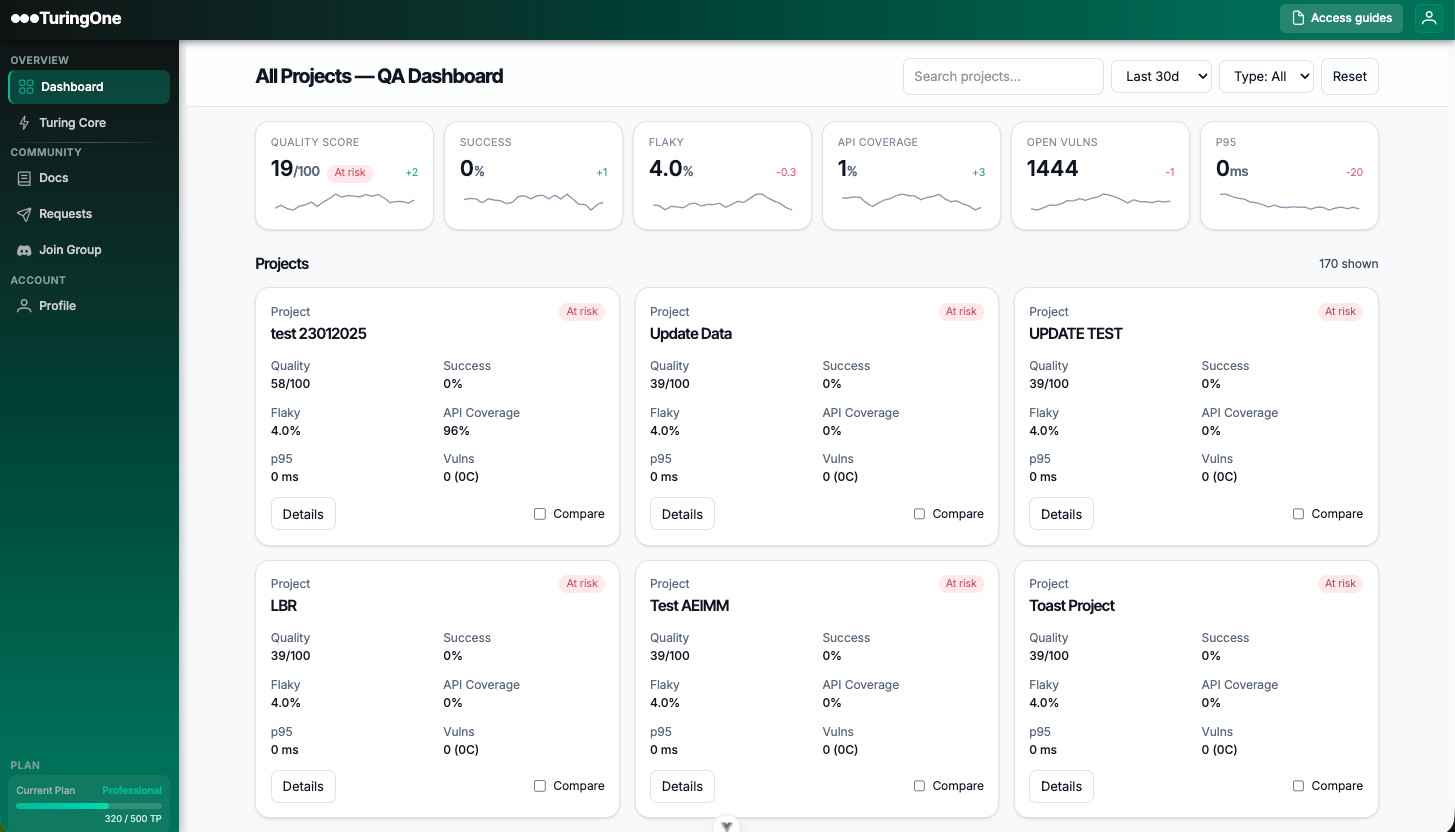Expand the Type: All filter dropdown

[1265, 77]
